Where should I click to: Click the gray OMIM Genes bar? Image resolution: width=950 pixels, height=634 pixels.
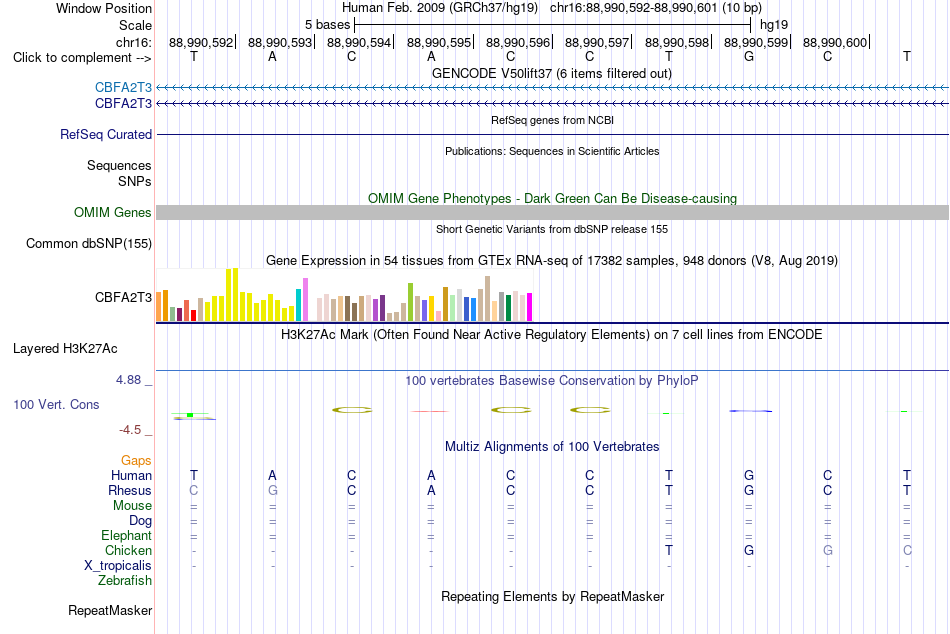point(553,212)
